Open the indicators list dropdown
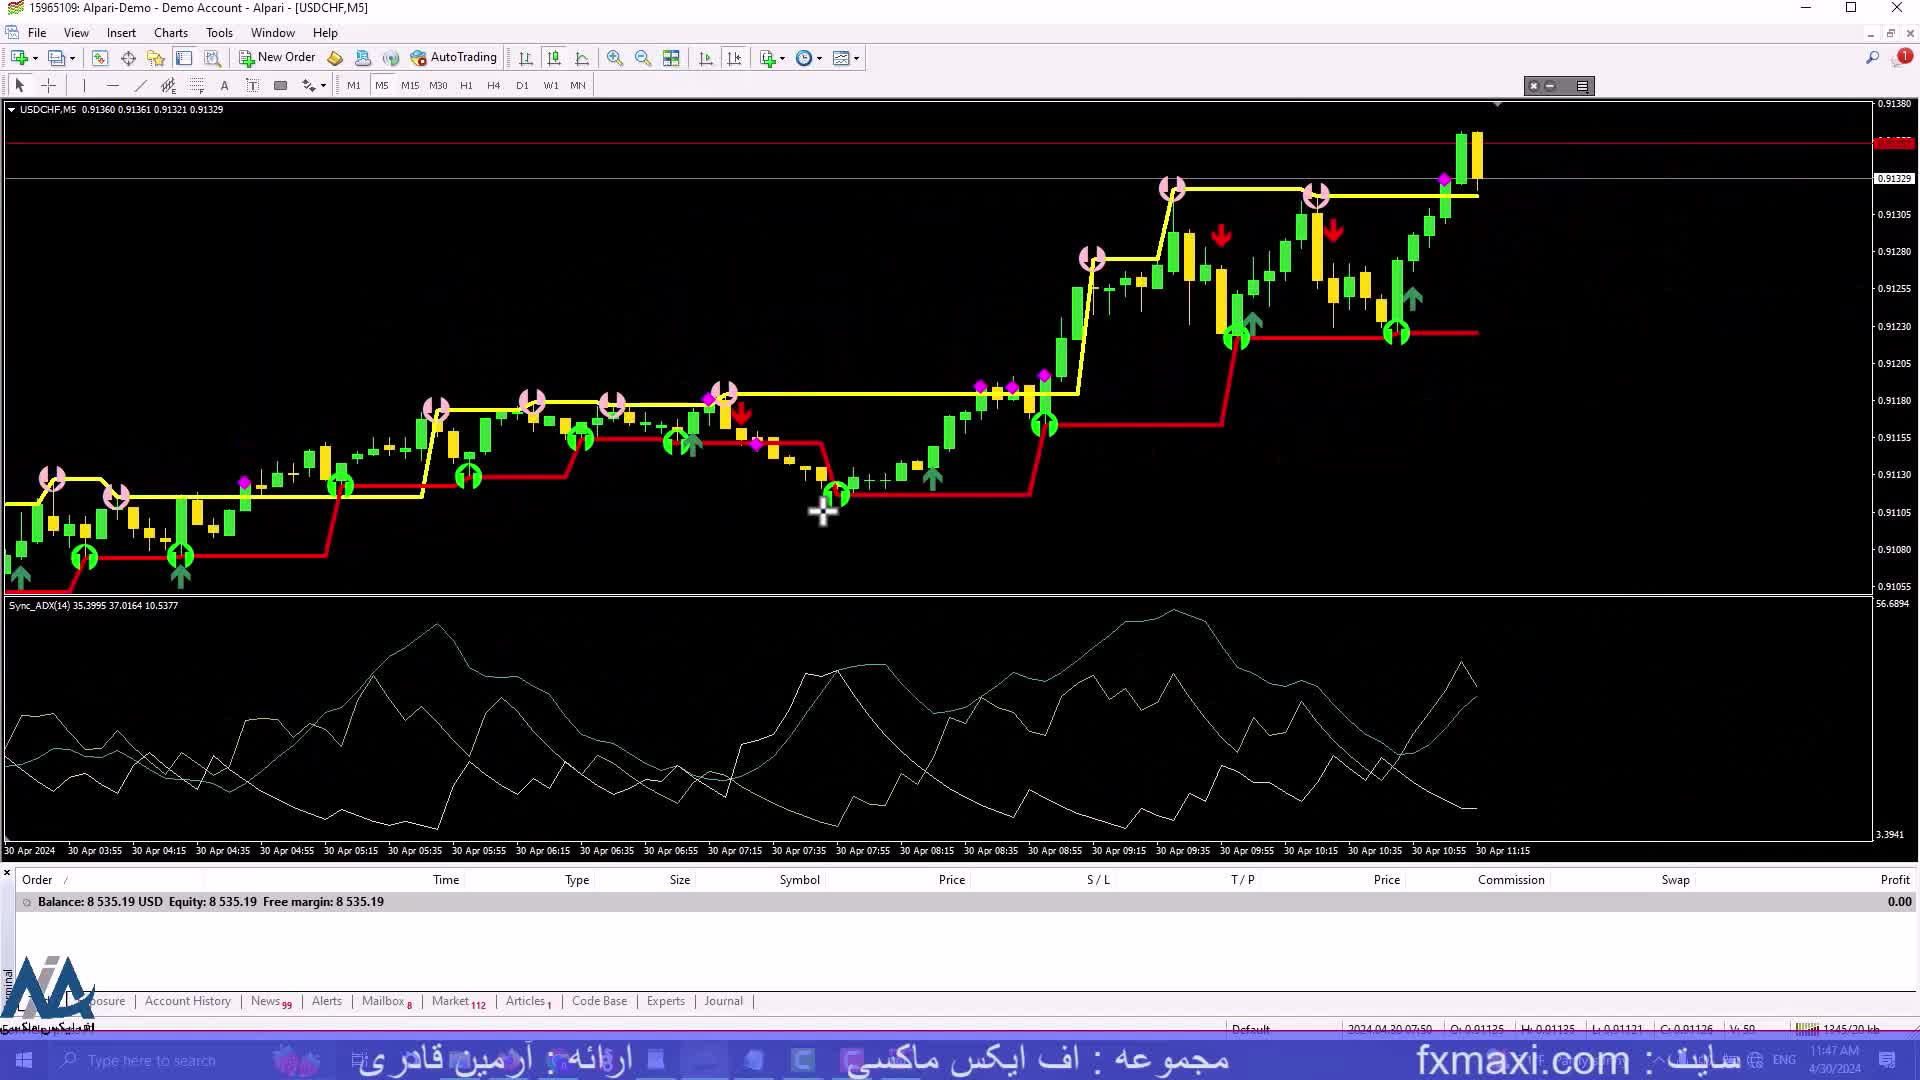Viewport: 1920px width, 1080px height. [772, 58]
